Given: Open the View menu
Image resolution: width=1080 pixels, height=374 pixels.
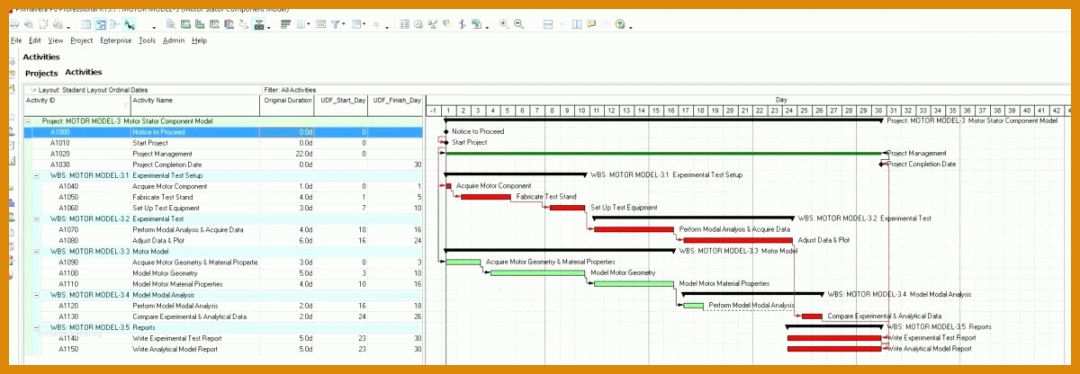Looking at the screenshot, I should (x=55, y=41).
